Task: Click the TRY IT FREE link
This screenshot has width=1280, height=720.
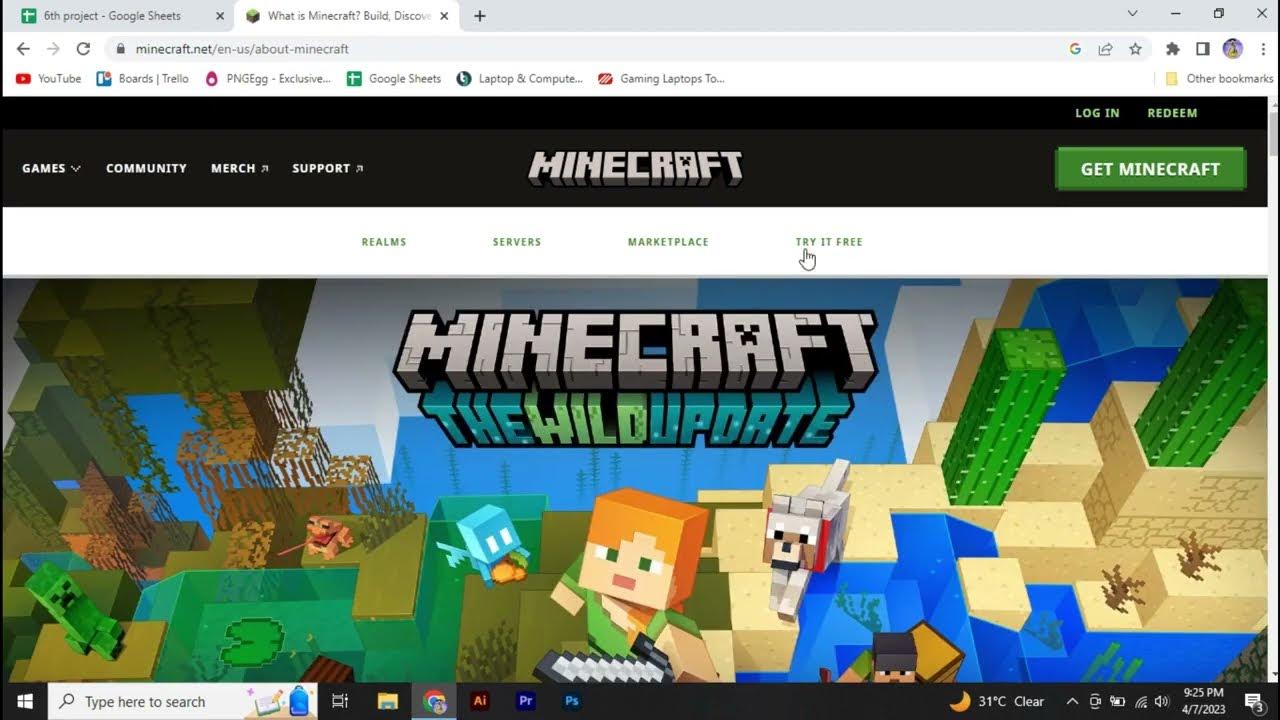Action: tap(829, 242)
